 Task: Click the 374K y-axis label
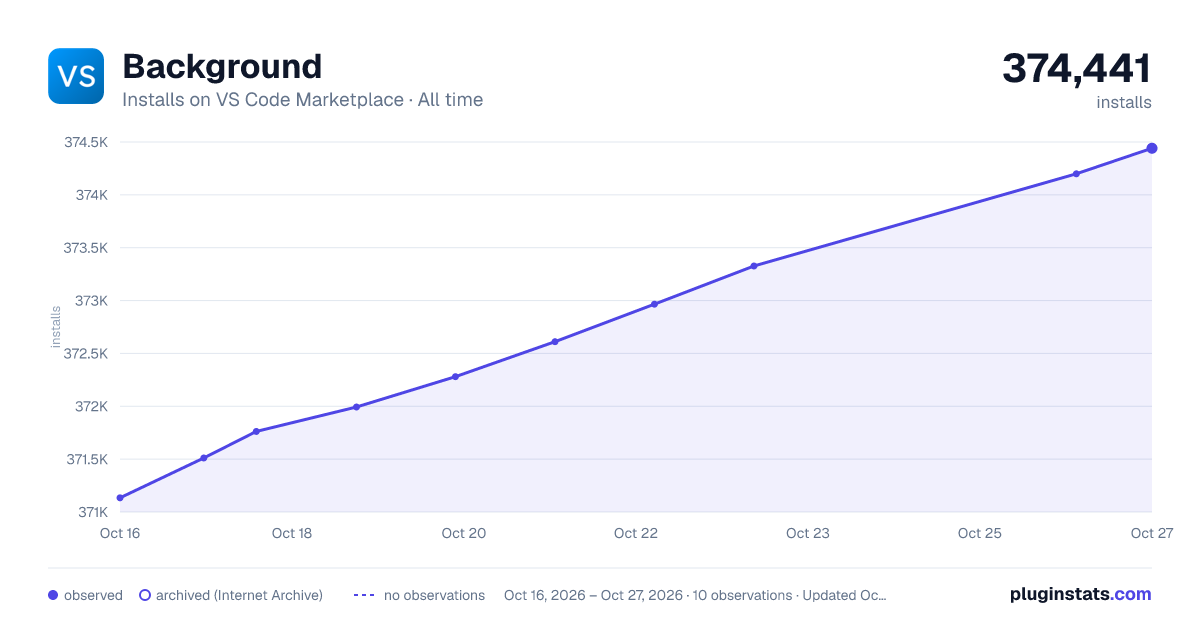point(92,195)
